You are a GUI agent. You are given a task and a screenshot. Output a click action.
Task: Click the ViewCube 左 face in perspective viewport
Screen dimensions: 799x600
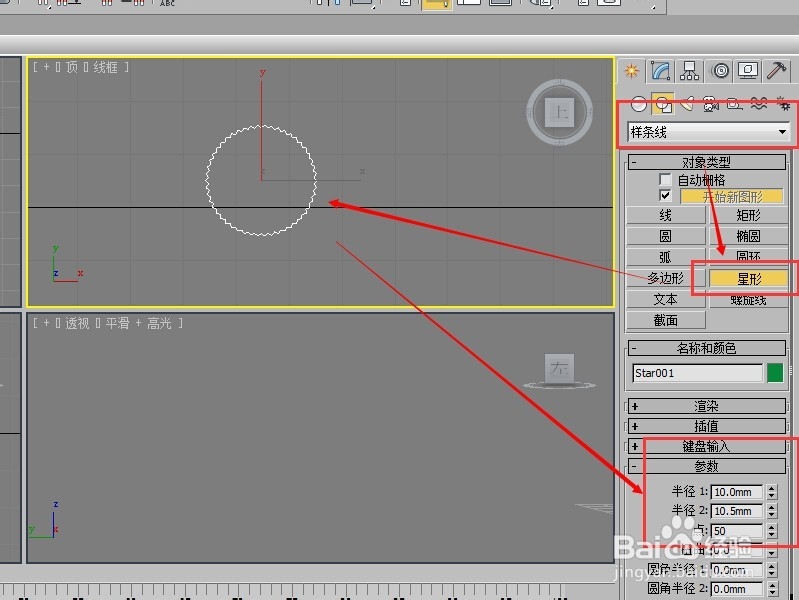560,367
